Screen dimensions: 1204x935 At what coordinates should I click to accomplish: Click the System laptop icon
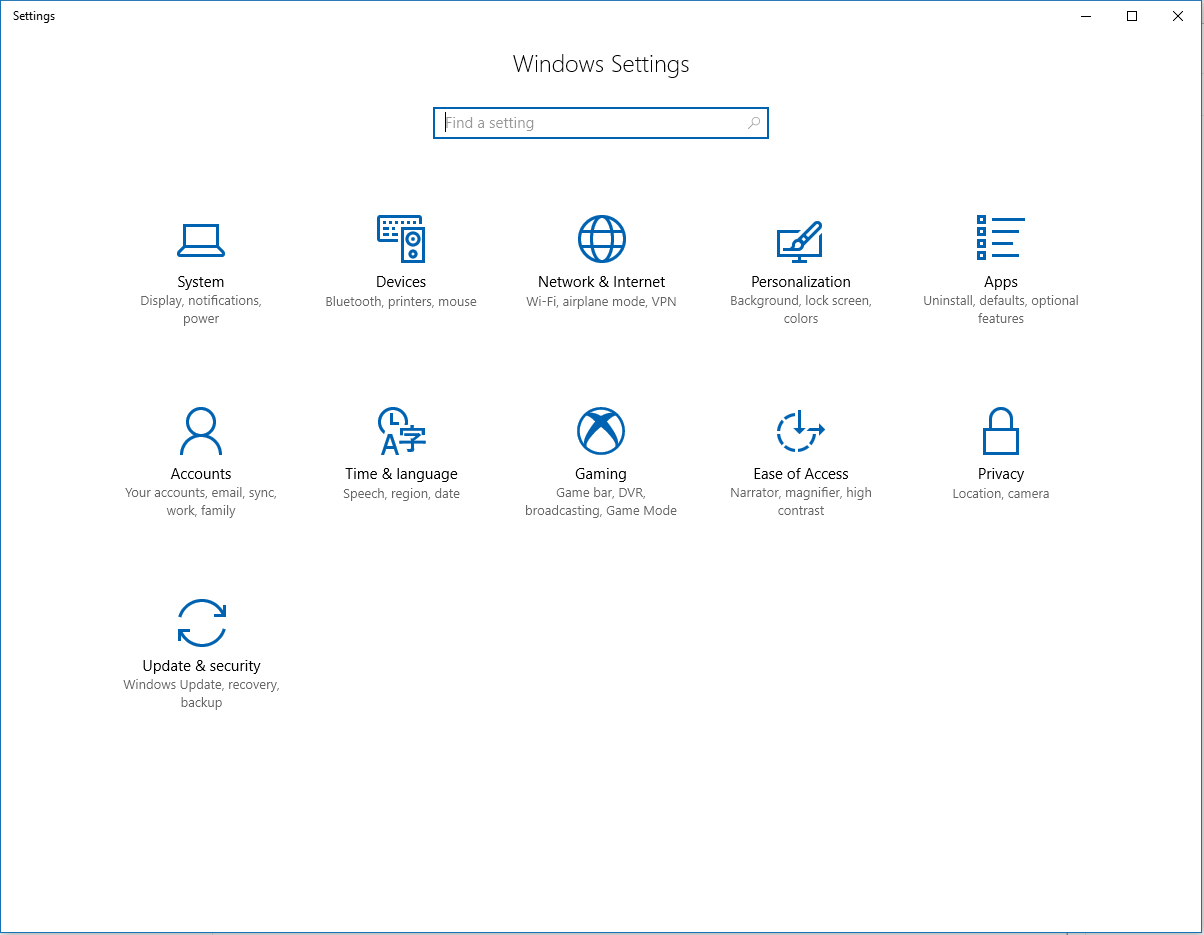[x=201, y=239]
